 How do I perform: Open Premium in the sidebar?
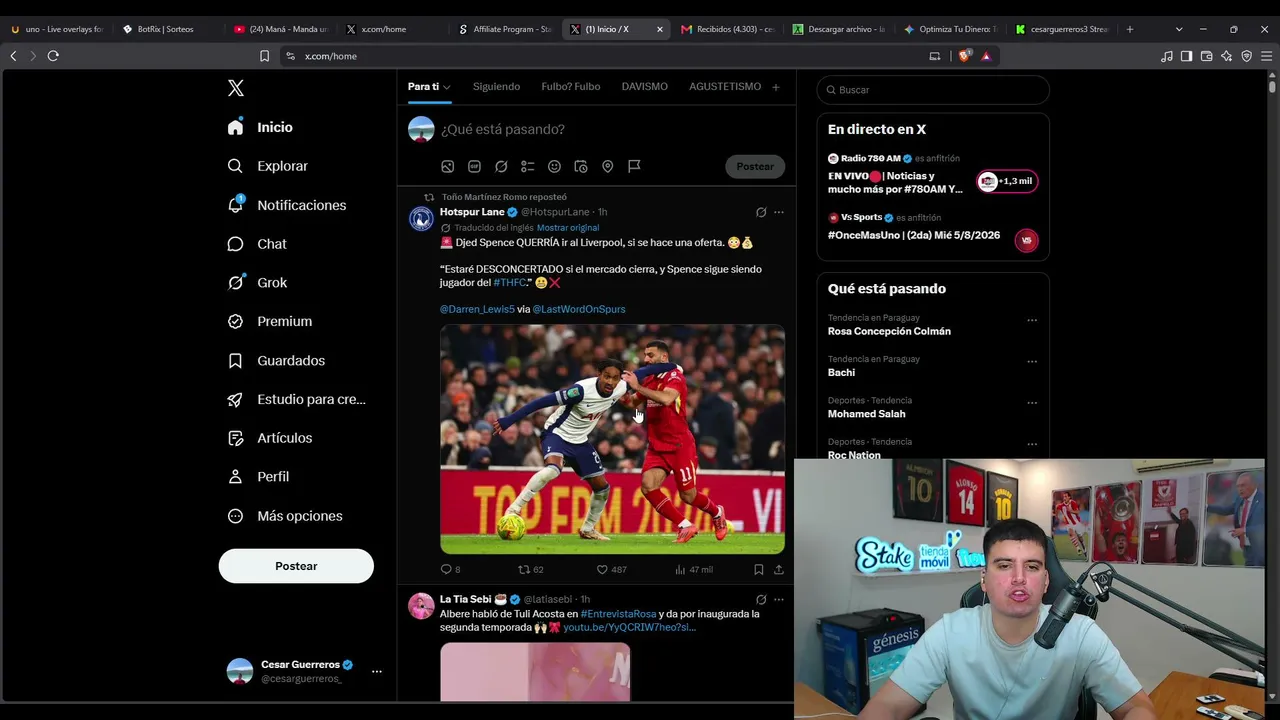click(x=269, y=321)
